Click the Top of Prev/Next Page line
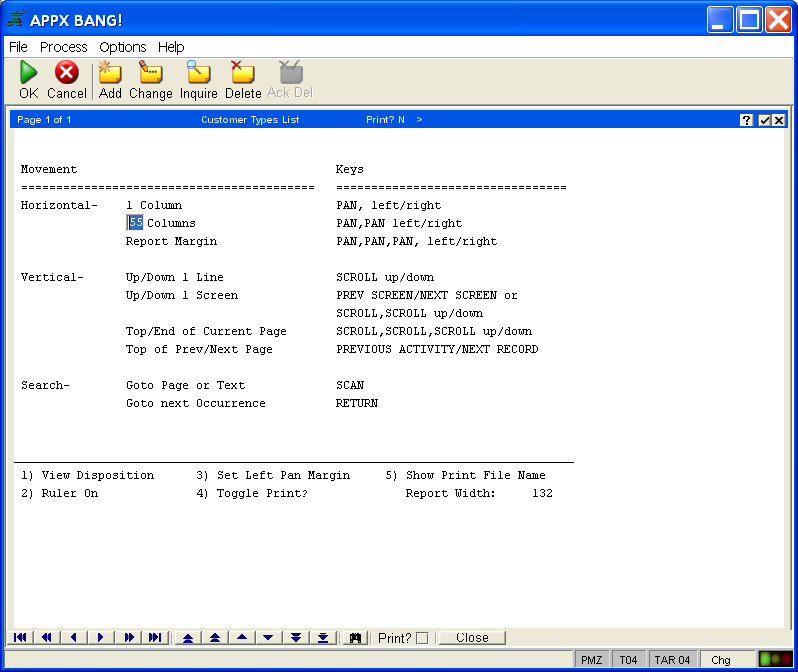Image resolution: width=798 pixels, height=672 pixels. coord(199,349)
